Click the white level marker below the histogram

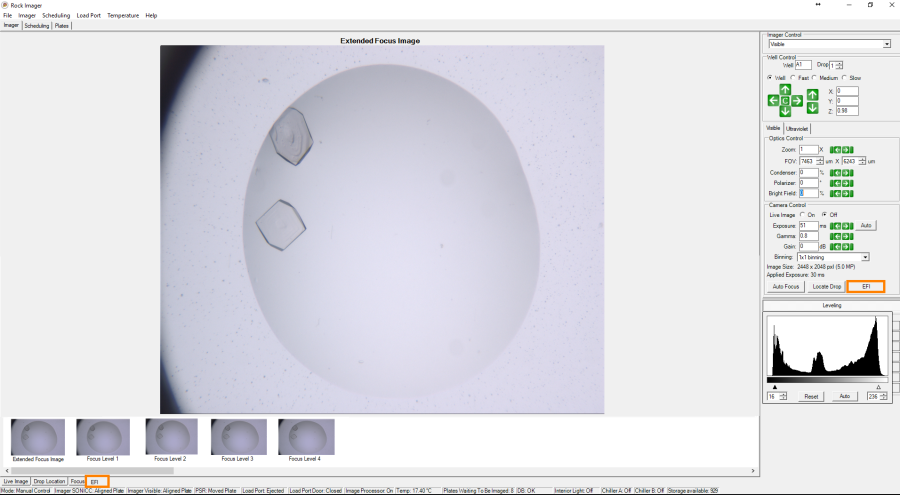point(879,387)
